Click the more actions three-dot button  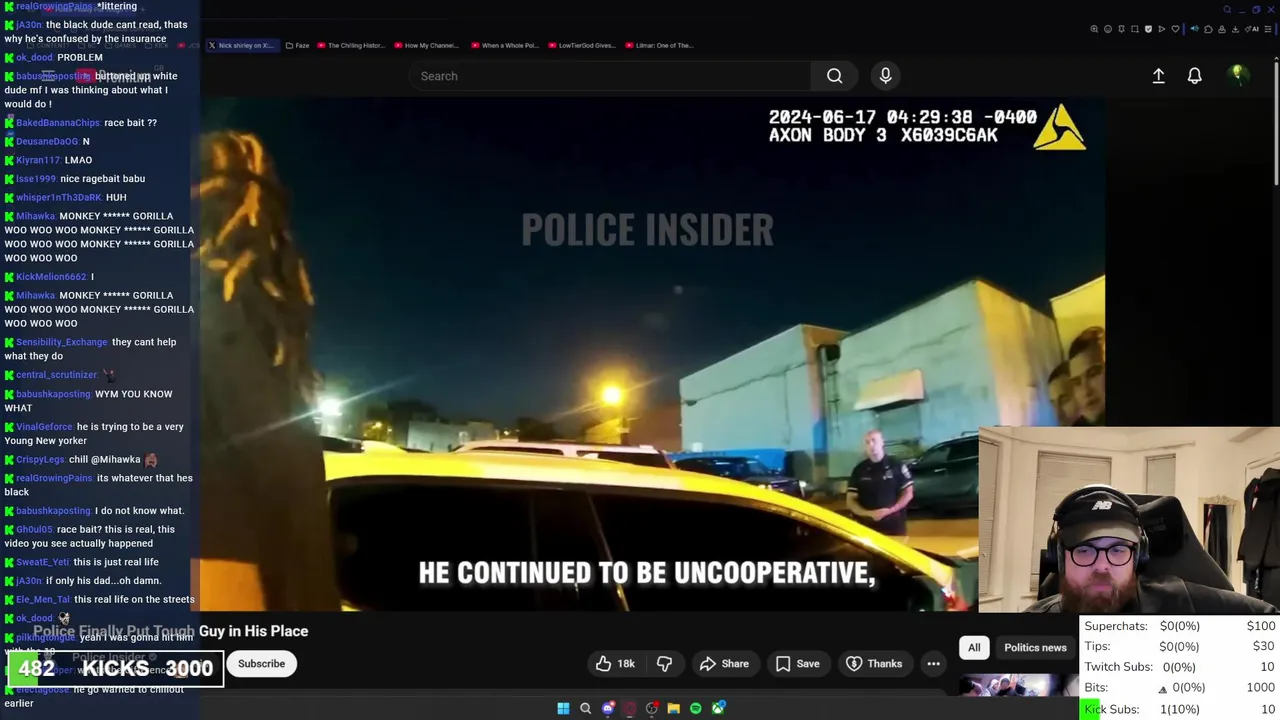(933, 664)
